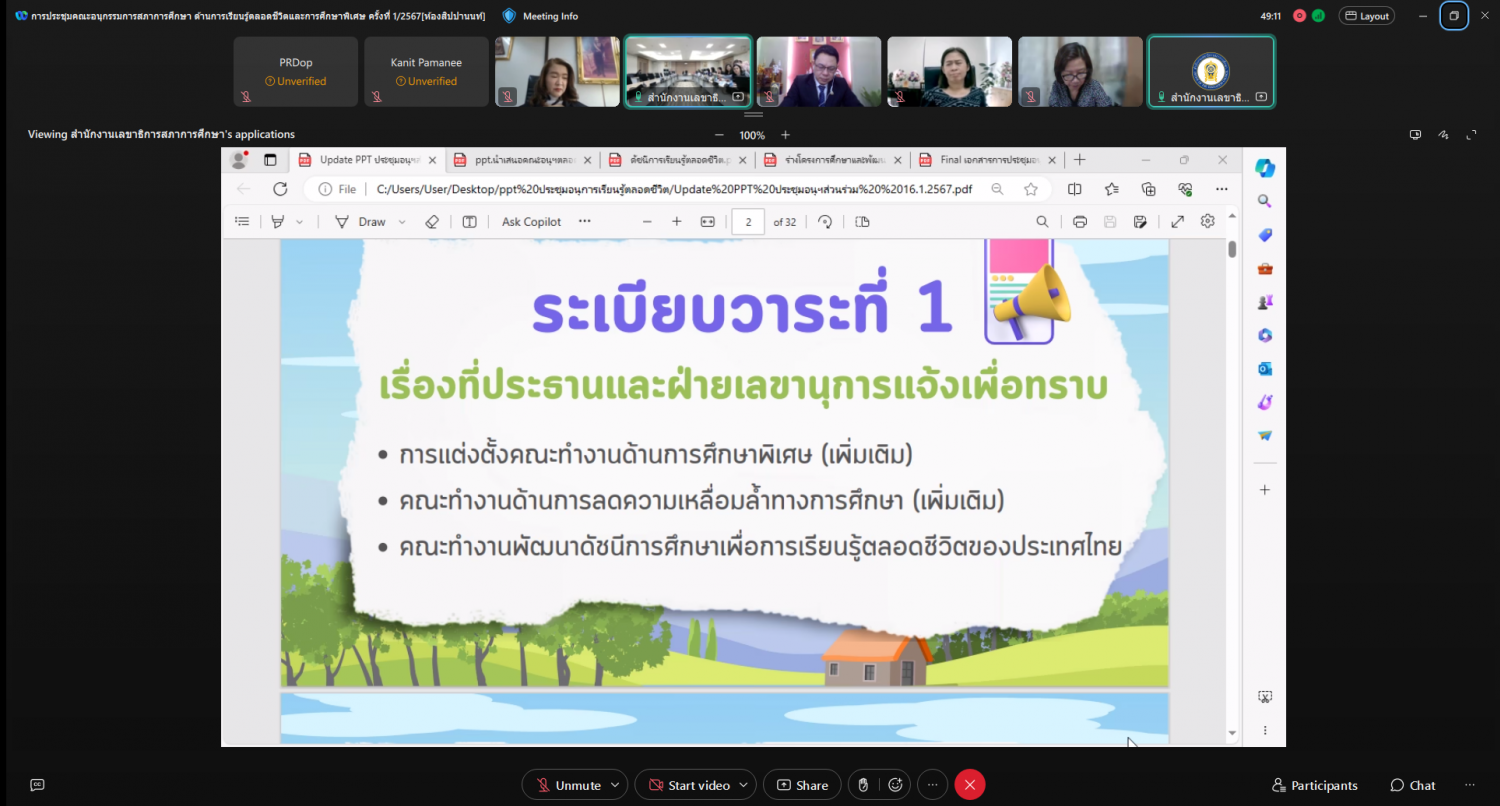Print the PDF document
This screenshot has width=1500, height=806.
[1080, 222]
